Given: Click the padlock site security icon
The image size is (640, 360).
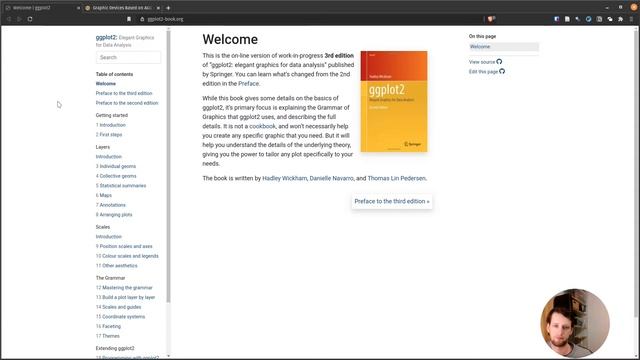Looking at the screenshot, I should click(x=142, y=19).
